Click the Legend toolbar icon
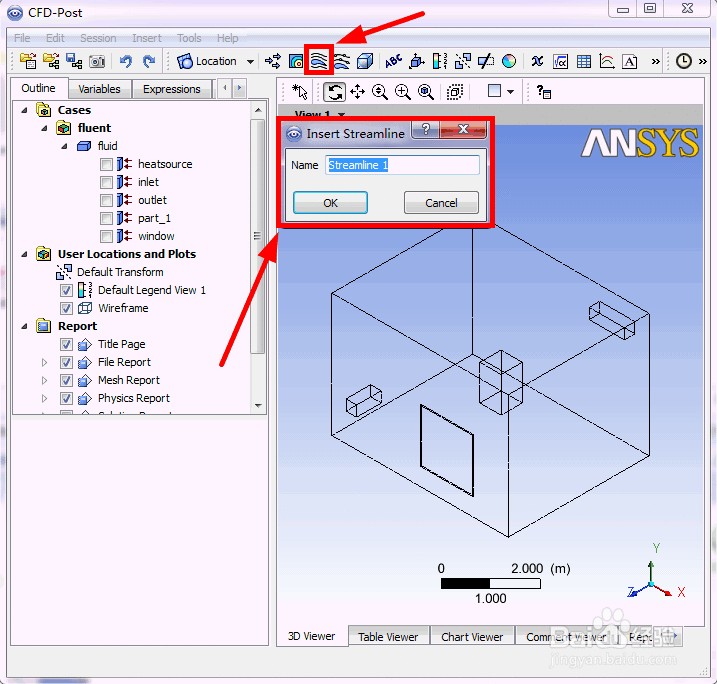717x684 pixels. click(440, 61)
